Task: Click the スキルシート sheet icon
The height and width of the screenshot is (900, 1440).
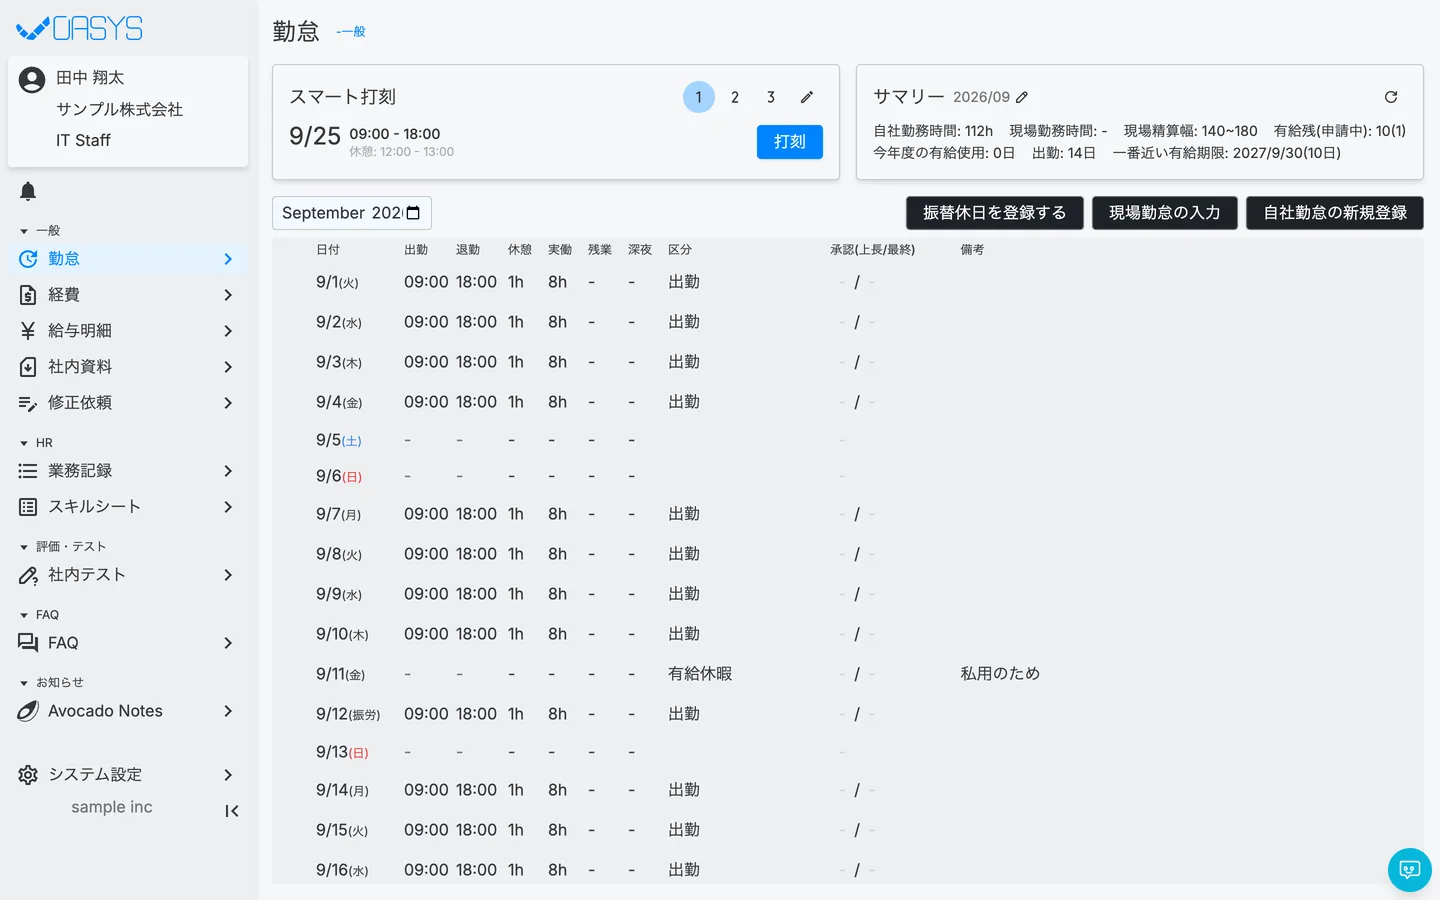Action: click(x=28, y=507)
